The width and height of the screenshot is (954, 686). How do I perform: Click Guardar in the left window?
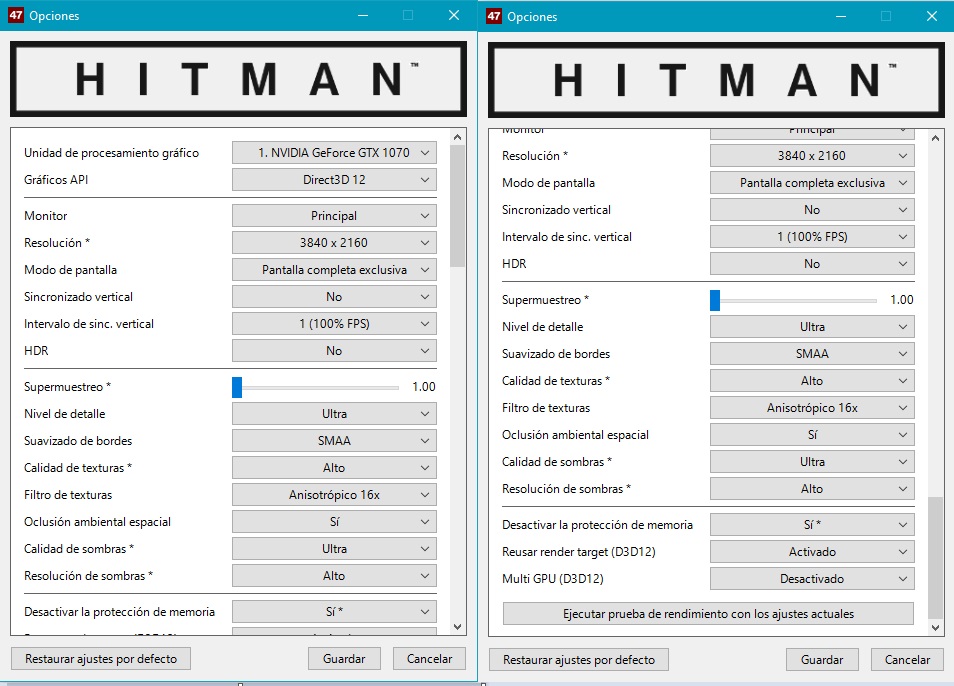tap(344, 659)
